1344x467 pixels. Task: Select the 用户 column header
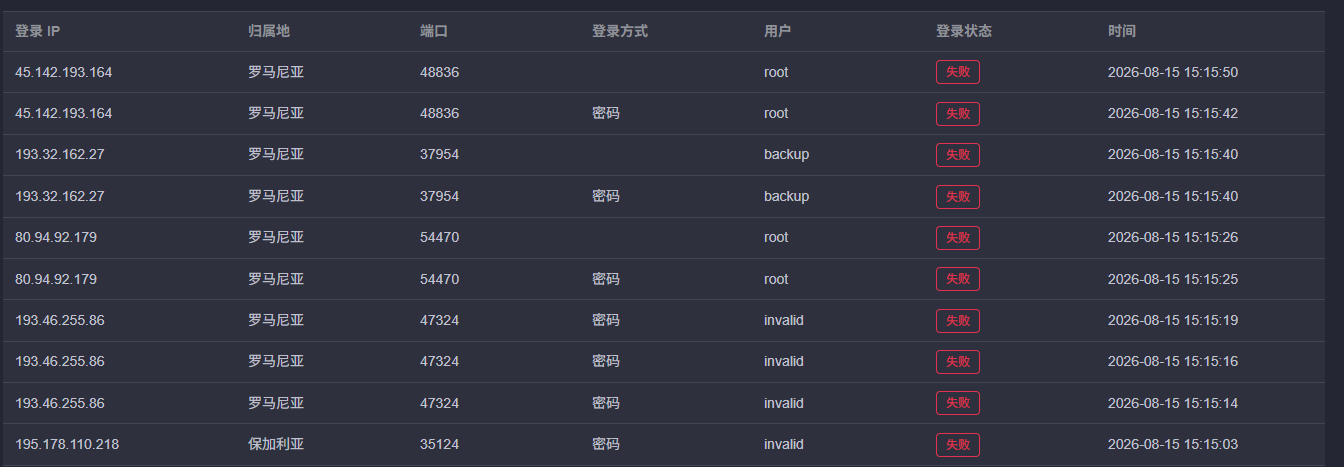click(778, 31)
